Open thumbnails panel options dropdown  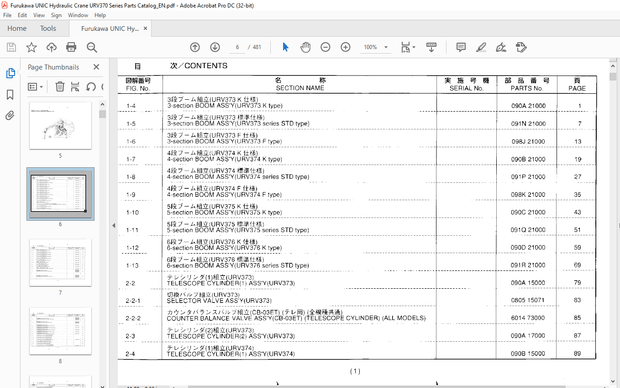[x=35, y=86]
